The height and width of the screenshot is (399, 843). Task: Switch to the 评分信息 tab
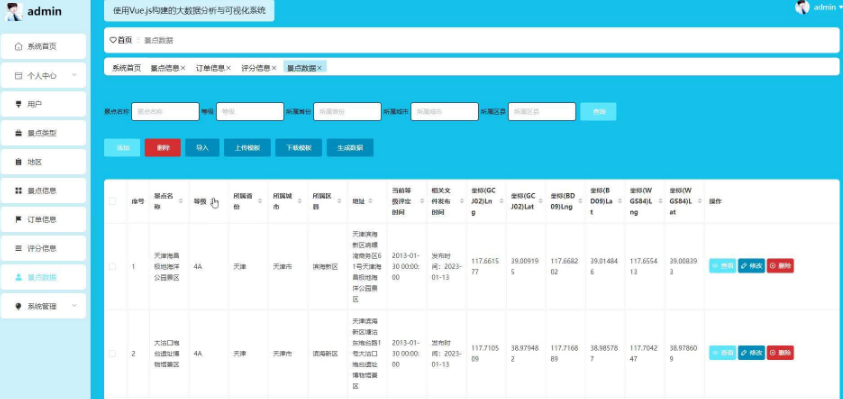[255, 68]
